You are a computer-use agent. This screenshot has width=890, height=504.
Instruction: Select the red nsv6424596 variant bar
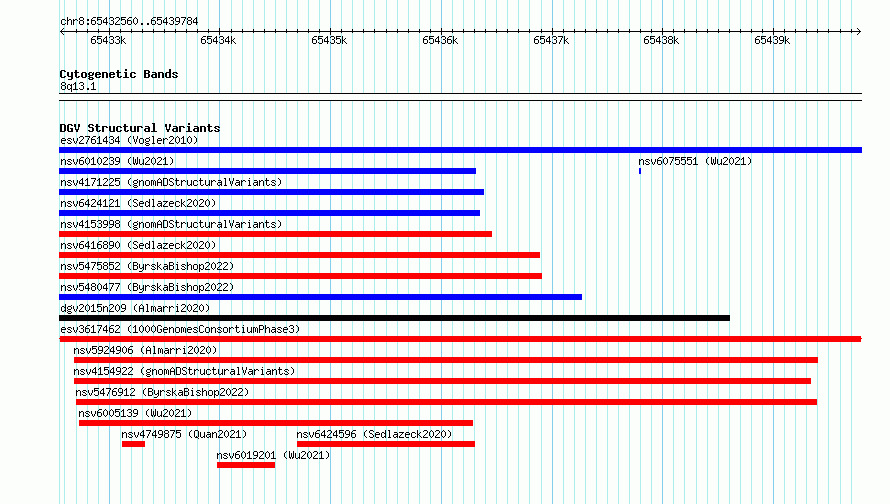(x=386, y=444)
